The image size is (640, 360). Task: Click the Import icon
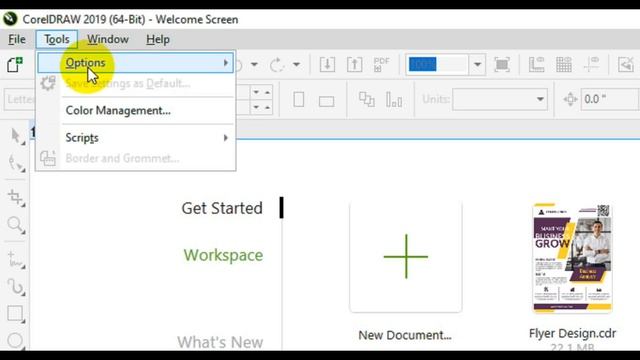327,64
